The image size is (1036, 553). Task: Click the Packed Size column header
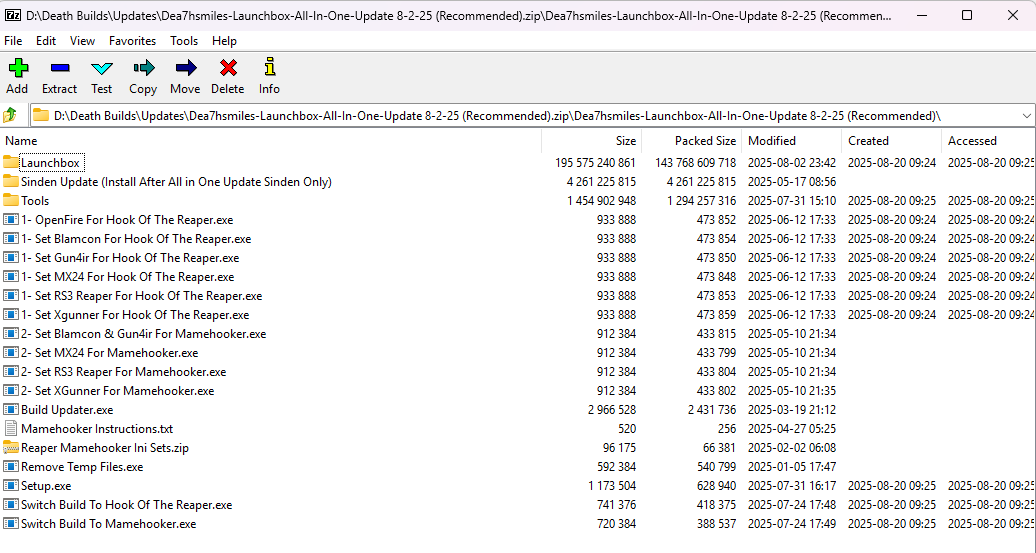pos(704,141)
